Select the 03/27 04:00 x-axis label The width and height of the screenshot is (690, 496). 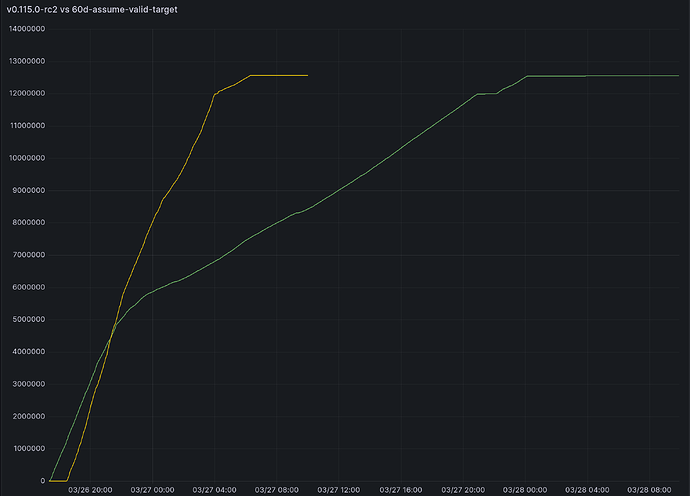click(x=214, y=490)
